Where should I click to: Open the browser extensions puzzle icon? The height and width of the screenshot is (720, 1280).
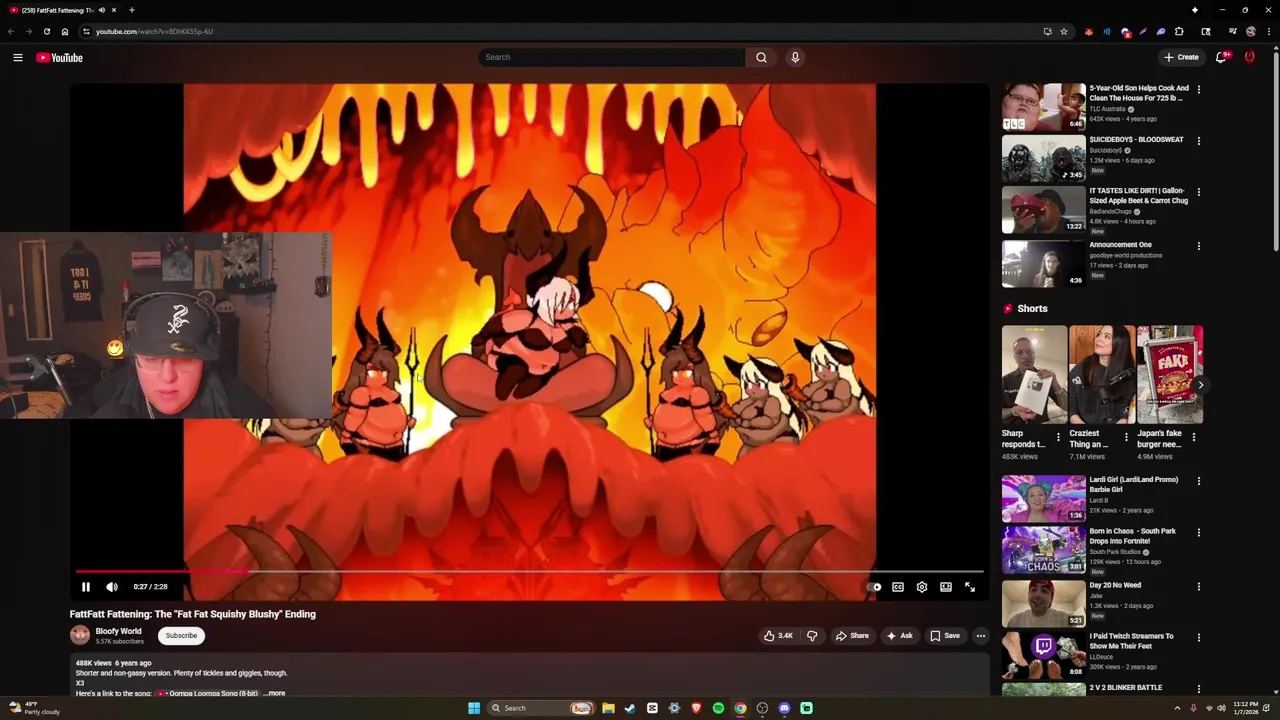tap(1179, 31)
